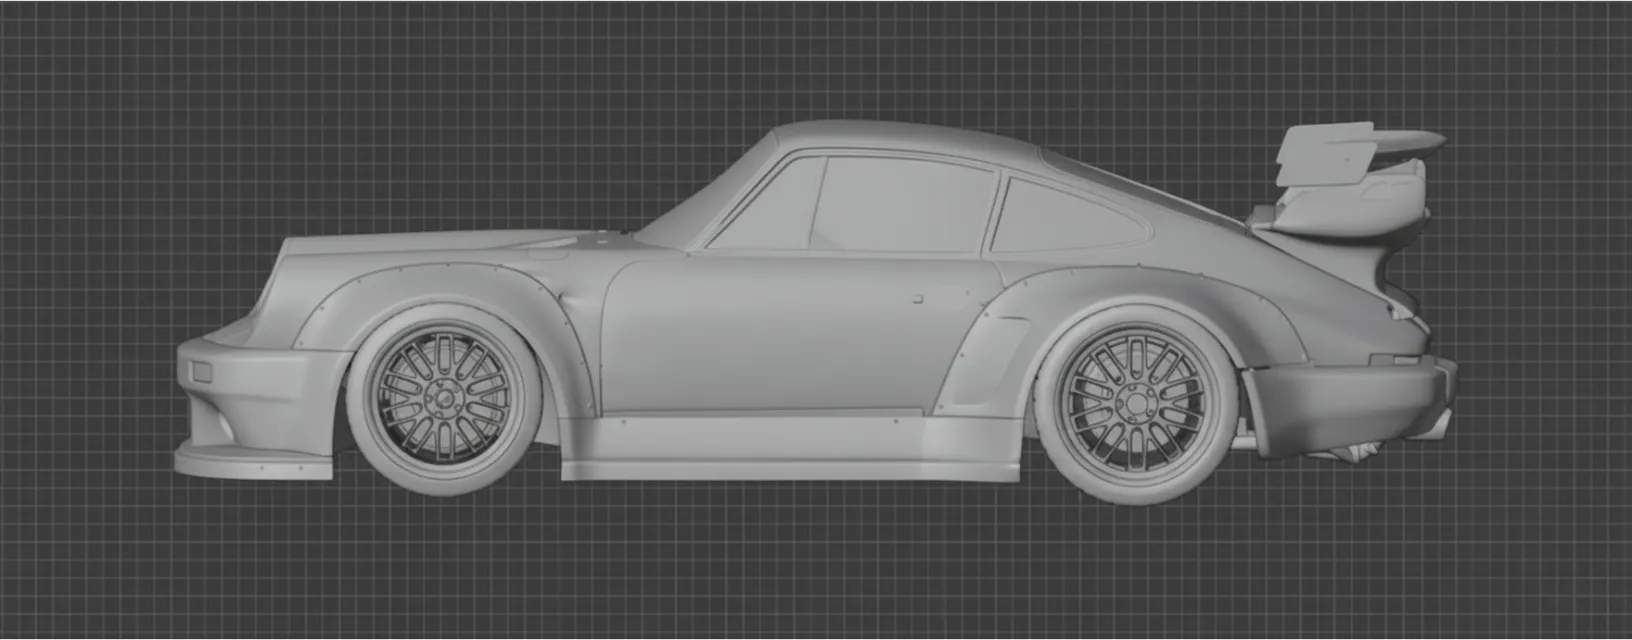This screenshot has width=1632, height=640.
Task: Select the front bumper turn signal light
Action: coord(200,372)
